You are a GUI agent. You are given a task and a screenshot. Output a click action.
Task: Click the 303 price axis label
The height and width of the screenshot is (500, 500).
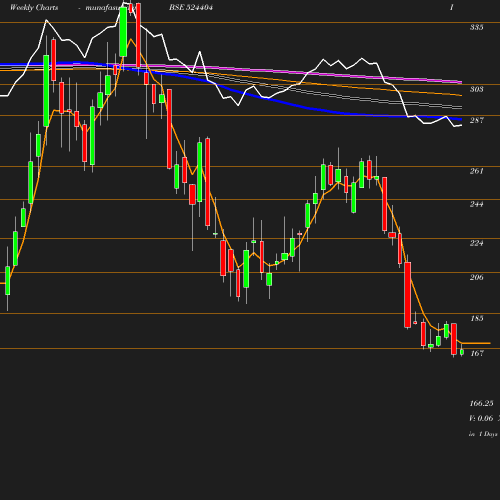pyautogui.click(x=476, y=89)
